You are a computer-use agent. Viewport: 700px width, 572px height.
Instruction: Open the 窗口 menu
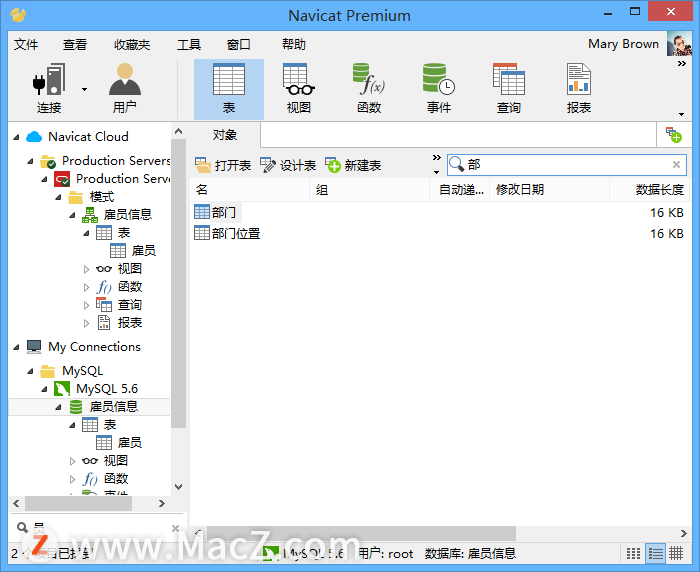(238, 44)
